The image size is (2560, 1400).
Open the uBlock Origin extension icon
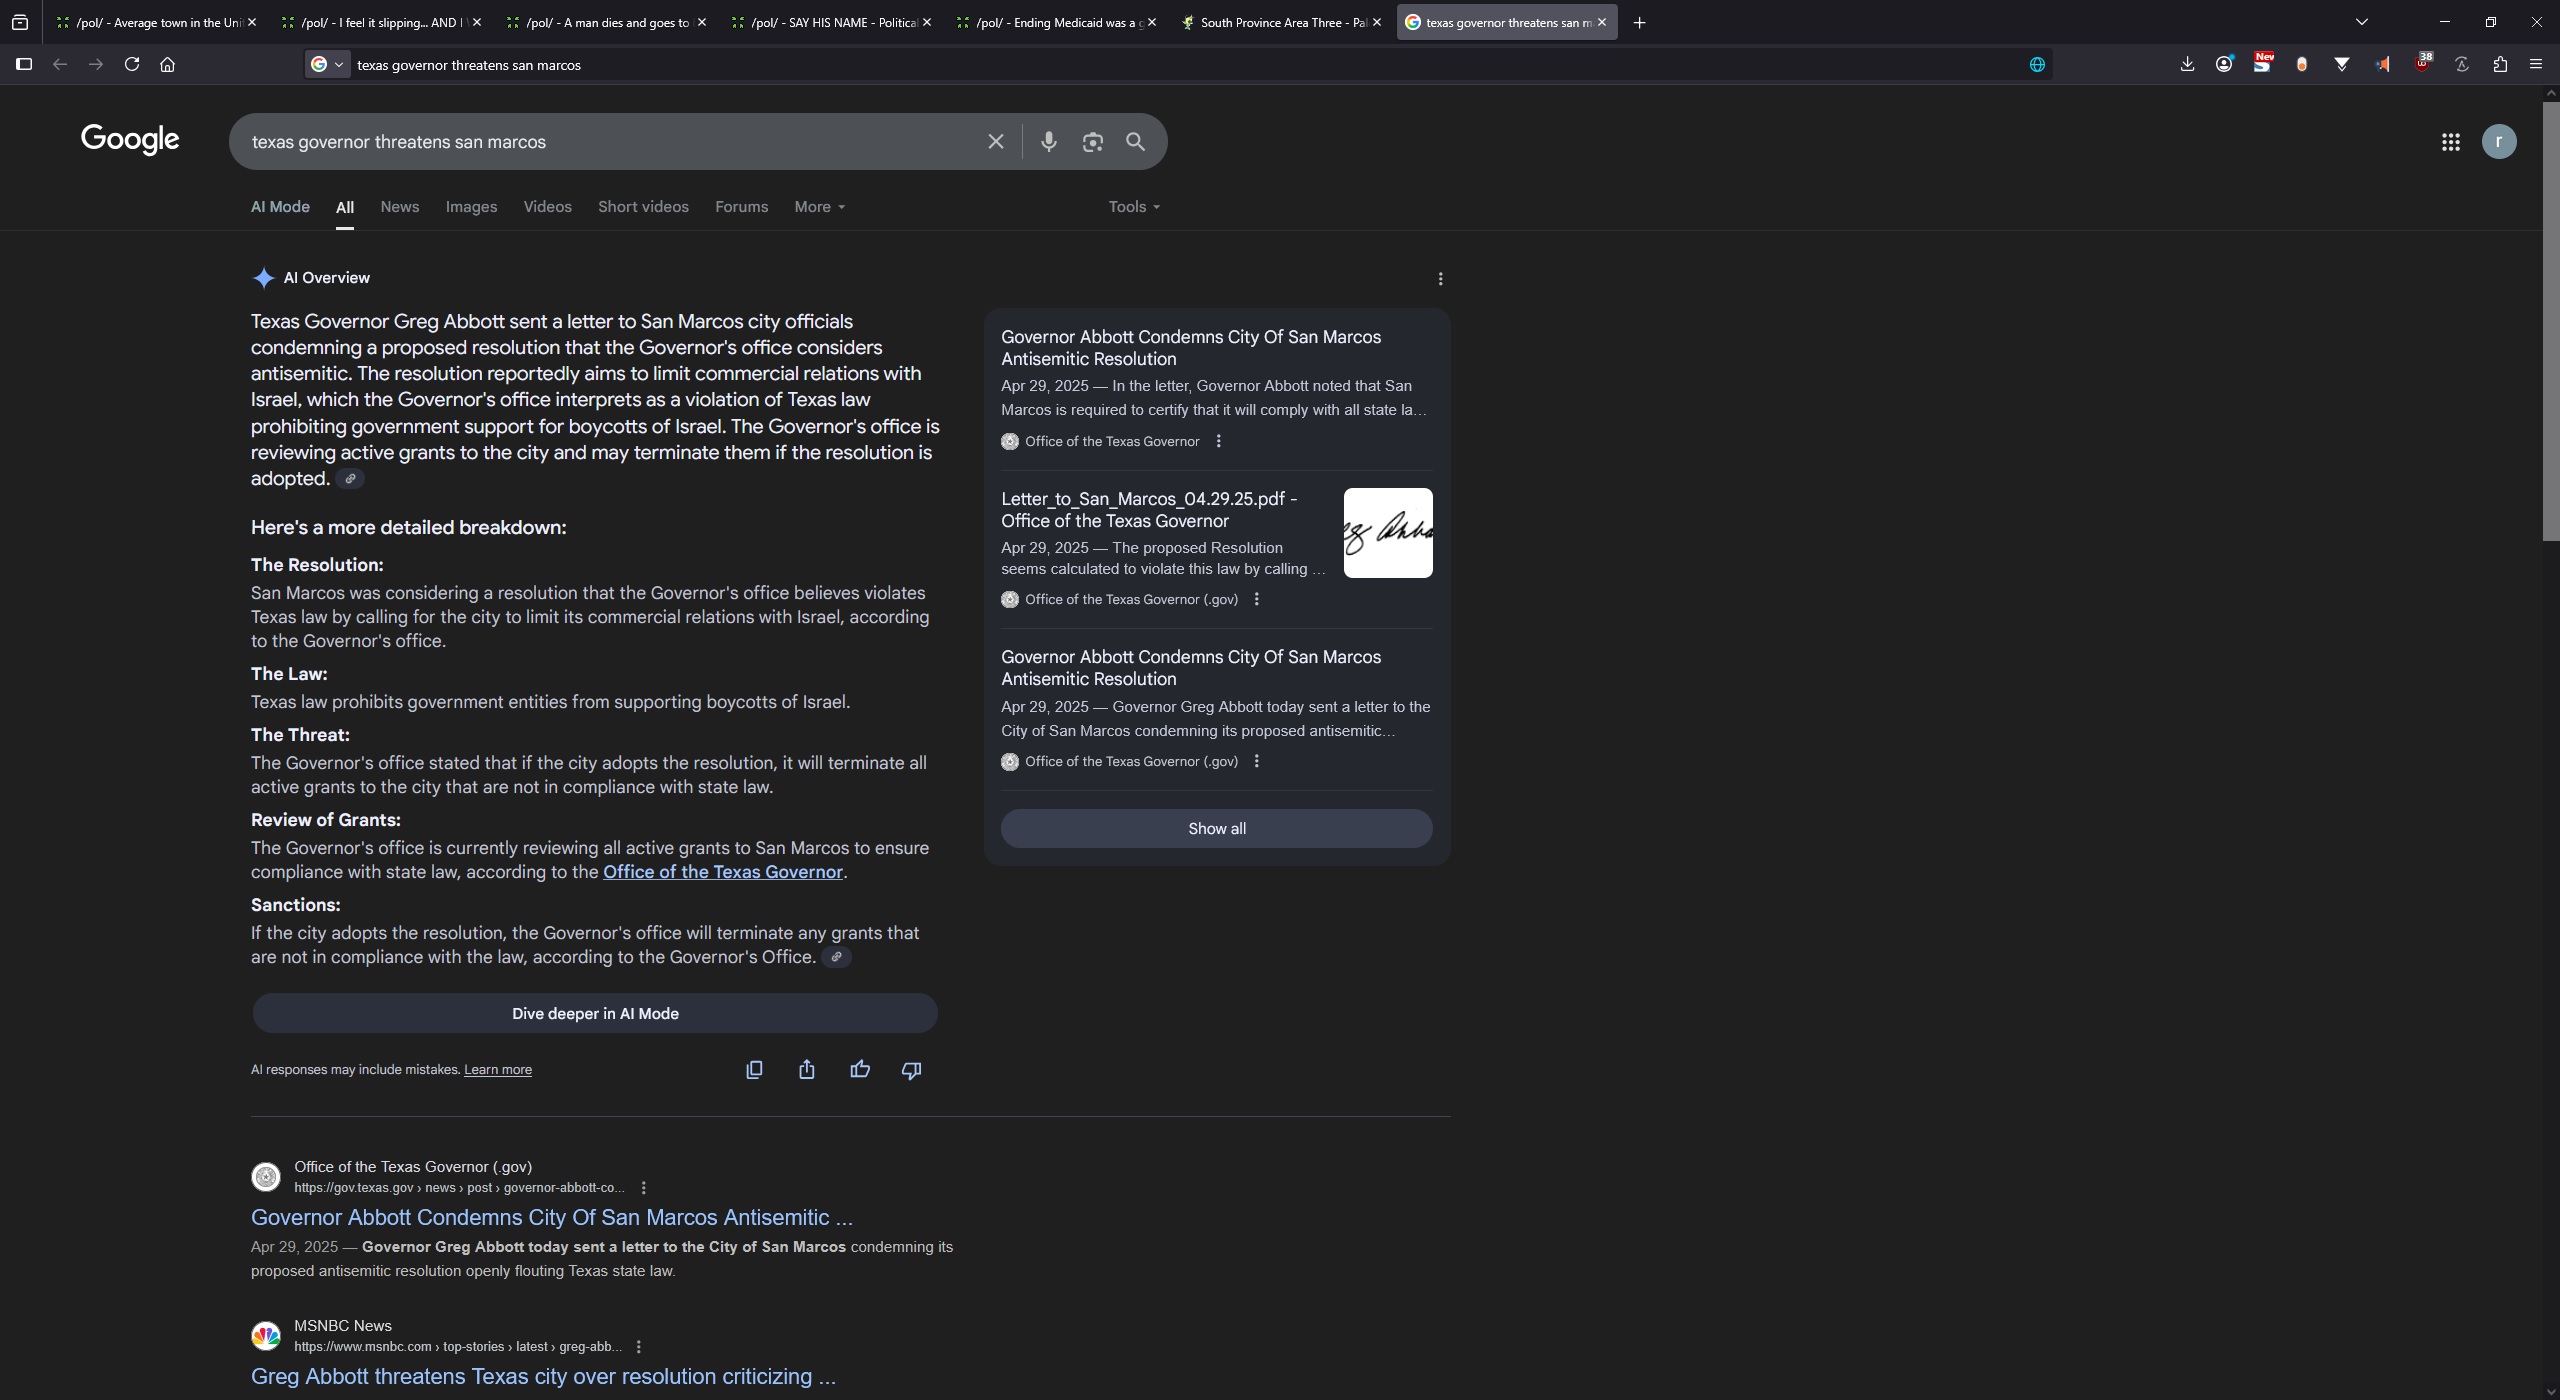pos(2422,64)
